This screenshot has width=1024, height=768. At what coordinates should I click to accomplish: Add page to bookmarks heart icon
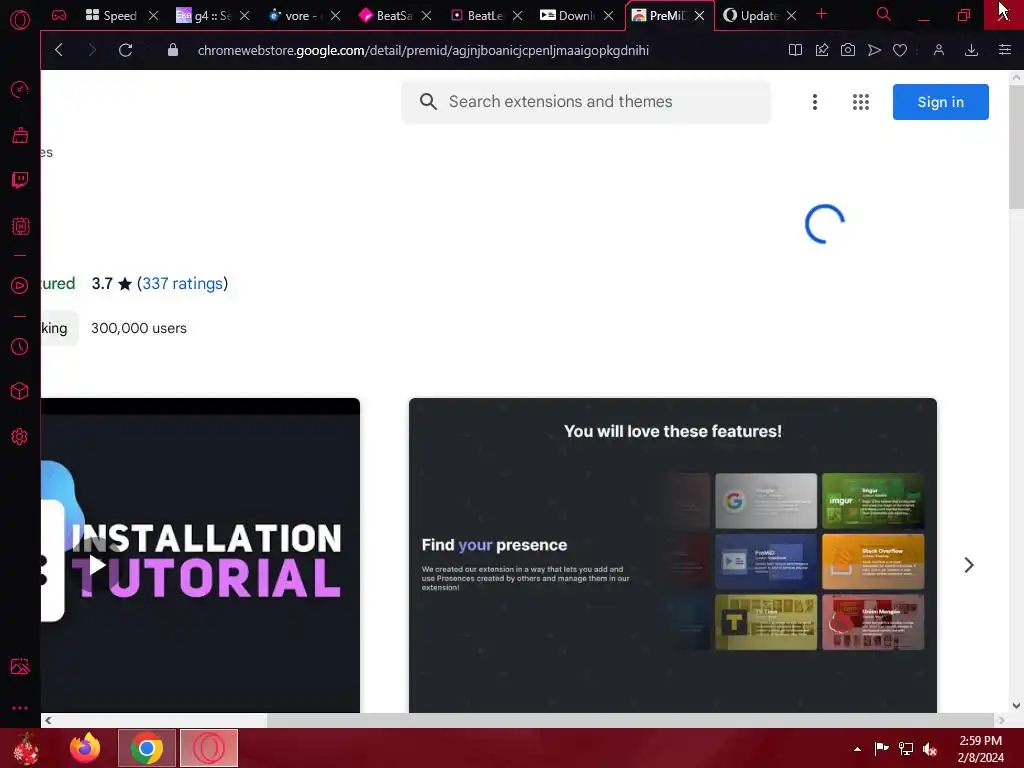pos(900,50)
